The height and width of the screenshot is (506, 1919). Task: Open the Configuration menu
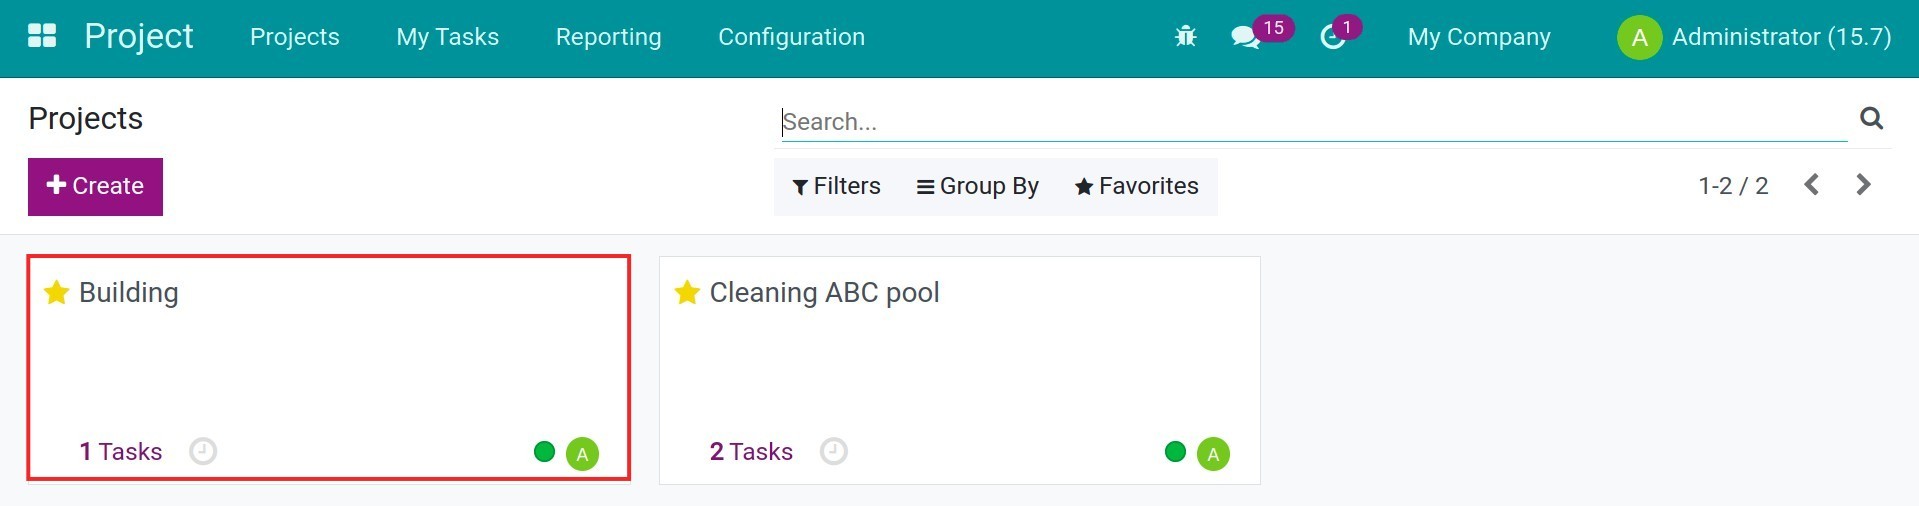point(791,37)
